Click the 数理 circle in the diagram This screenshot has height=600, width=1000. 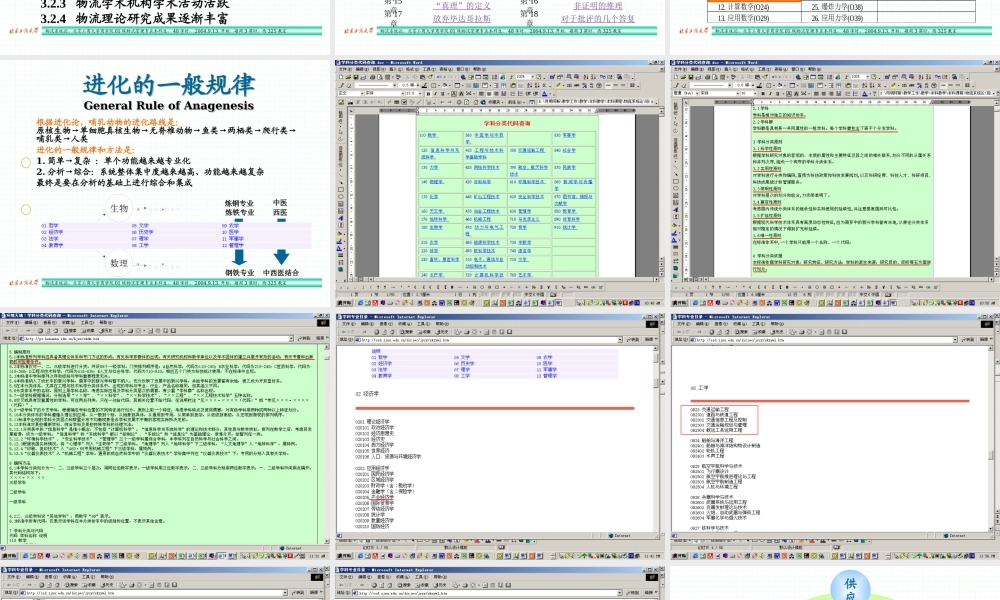coord(119,263)
